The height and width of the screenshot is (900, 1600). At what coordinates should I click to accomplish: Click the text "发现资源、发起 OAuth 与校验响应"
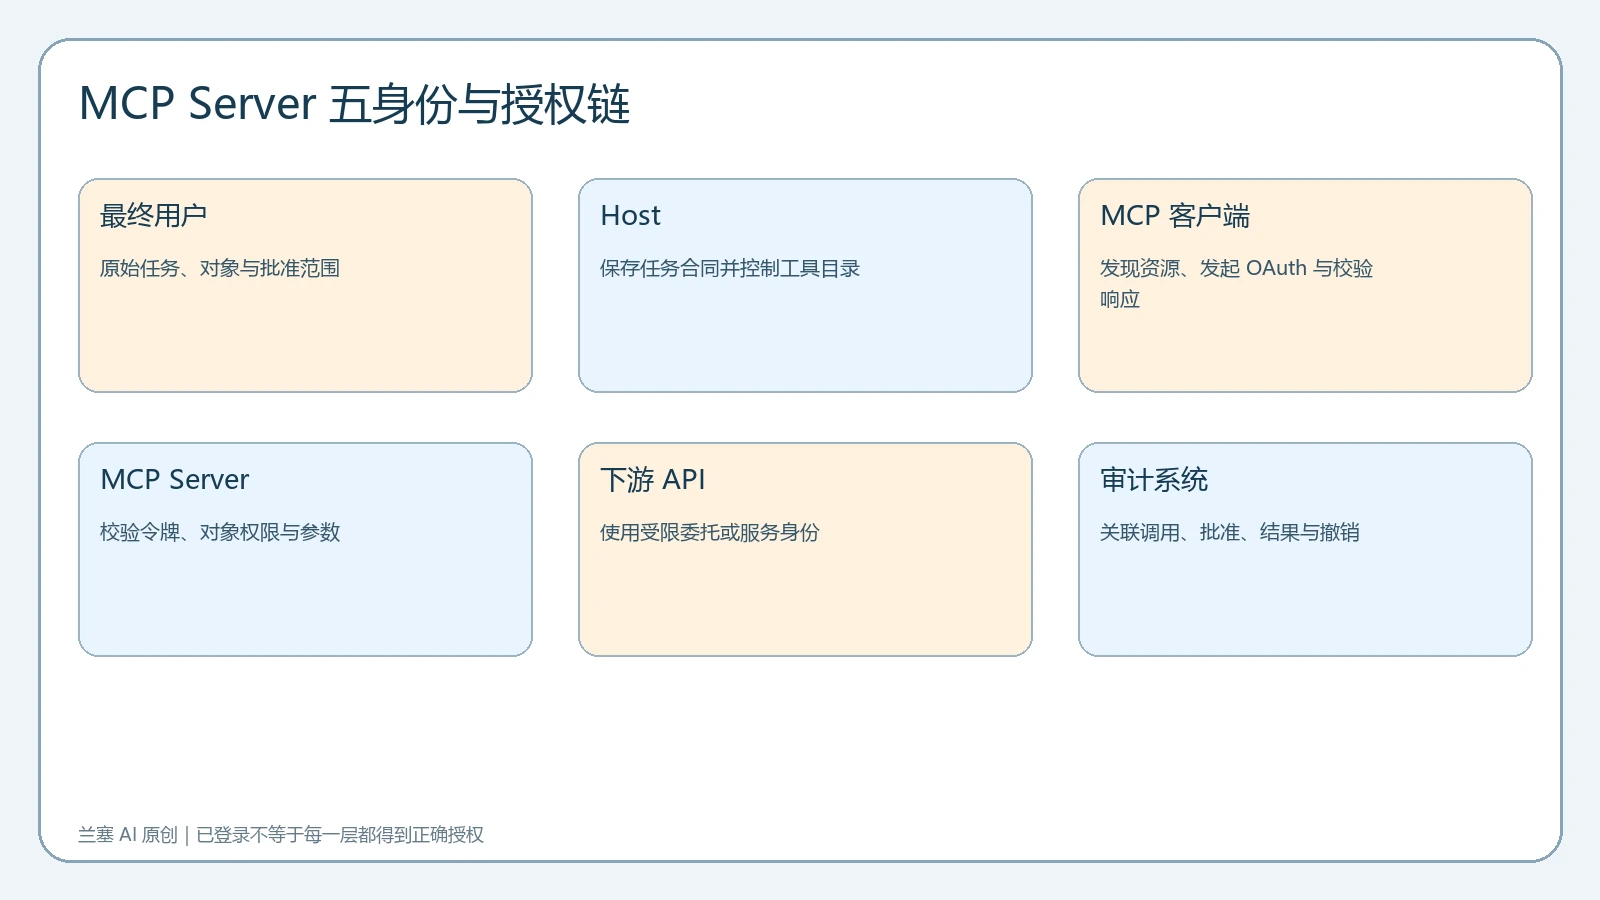click(1236, 283)
